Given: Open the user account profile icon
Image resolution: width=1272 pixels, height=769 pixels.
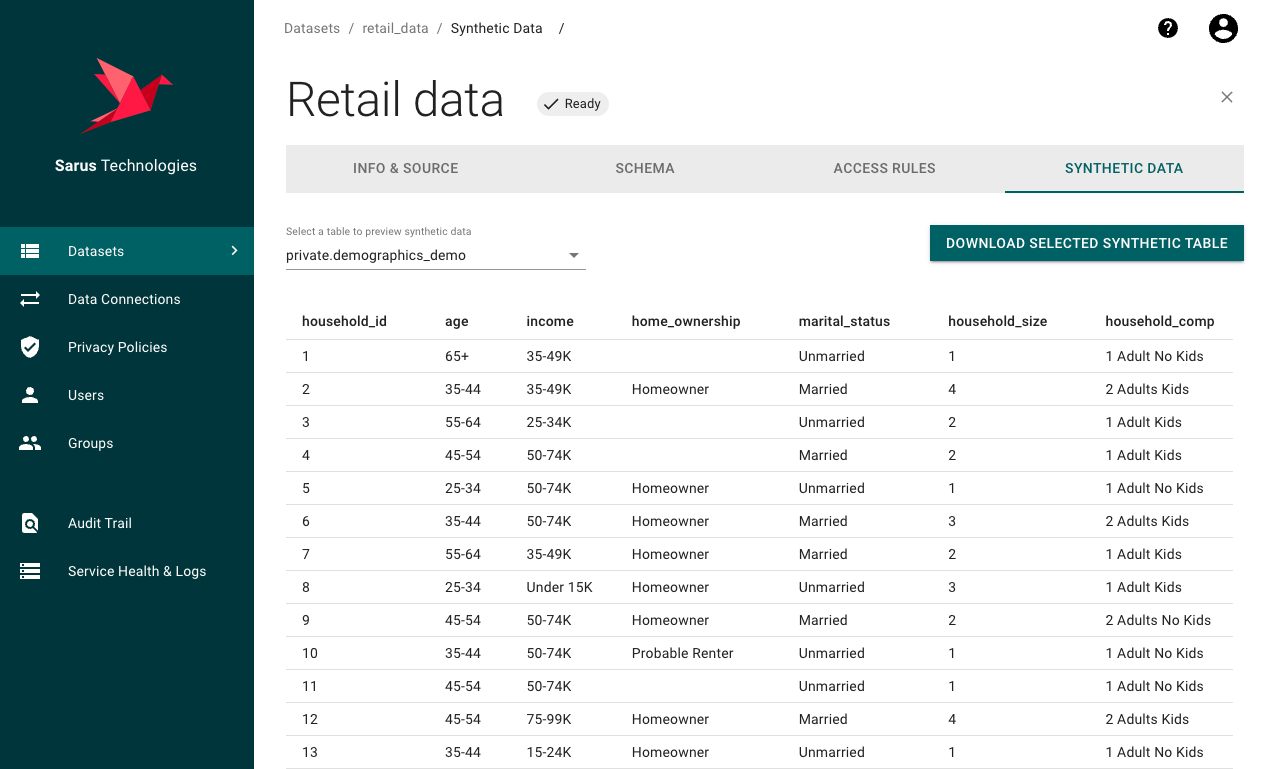Looking at the screenshot, I should [x=1223, y=28].
